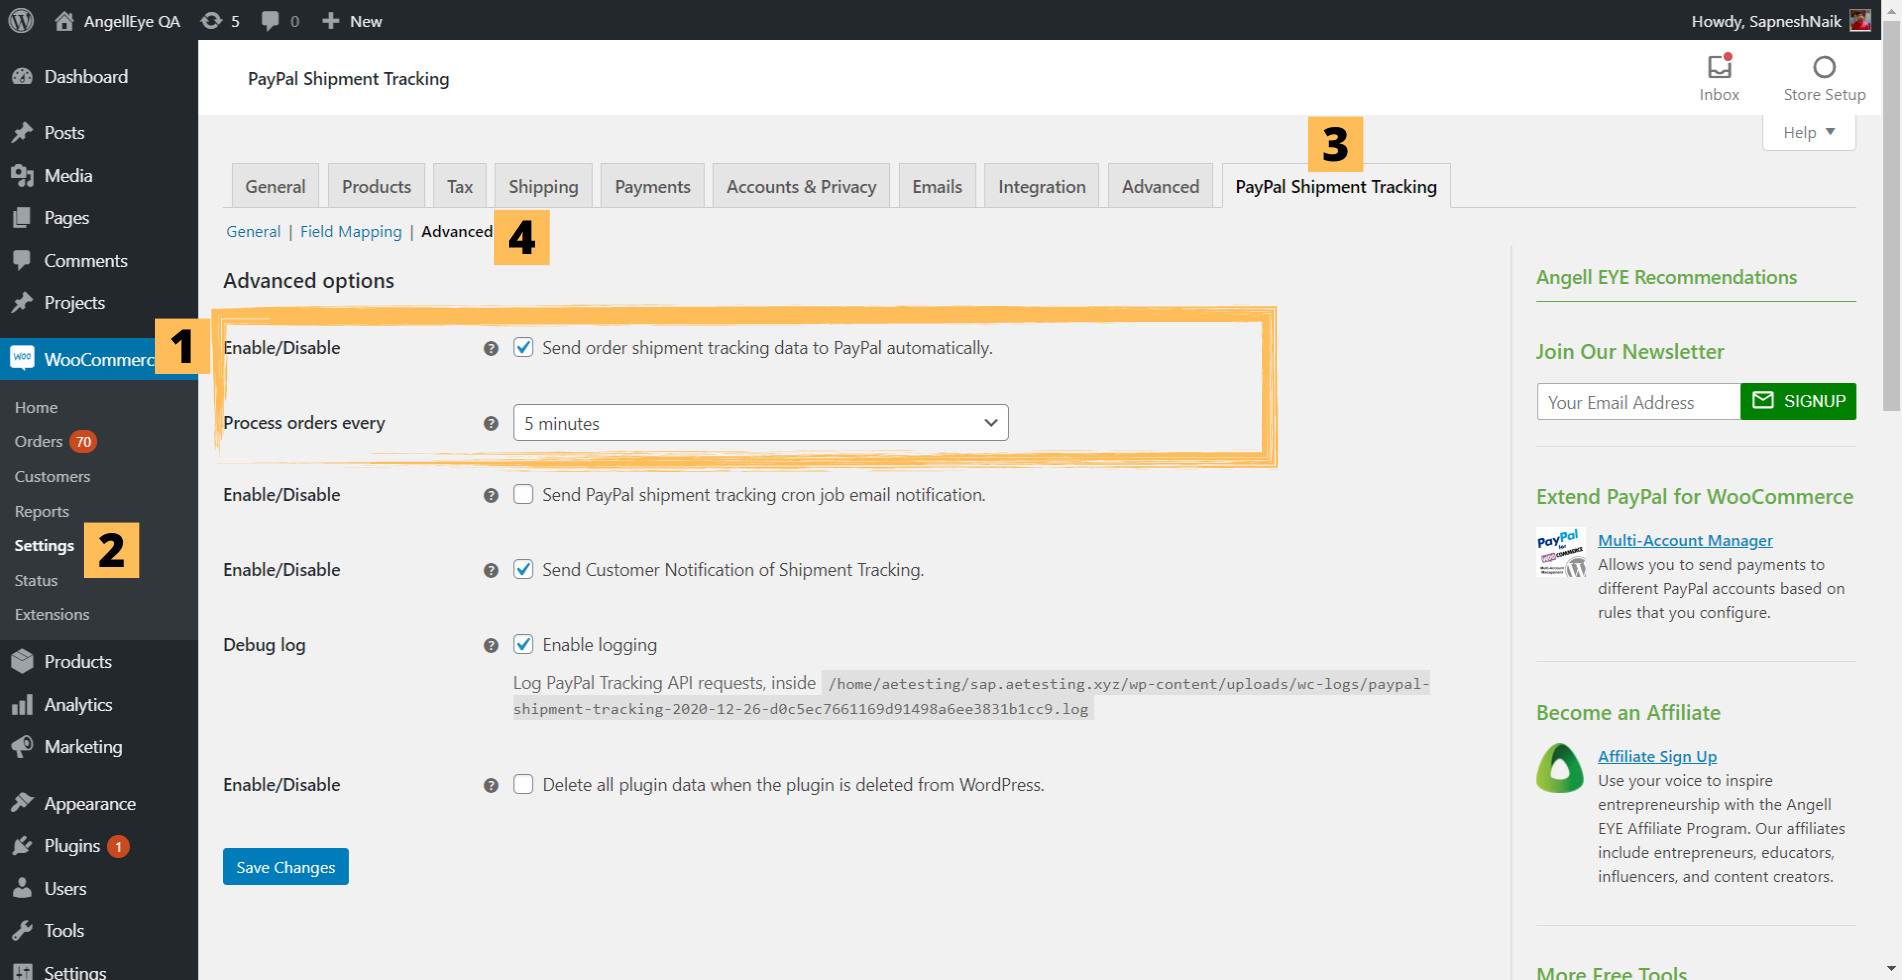Enable cron job email notification checkbox
Image resolution: width=1902 pixels, height=980 pixels.
click(523, 494)
